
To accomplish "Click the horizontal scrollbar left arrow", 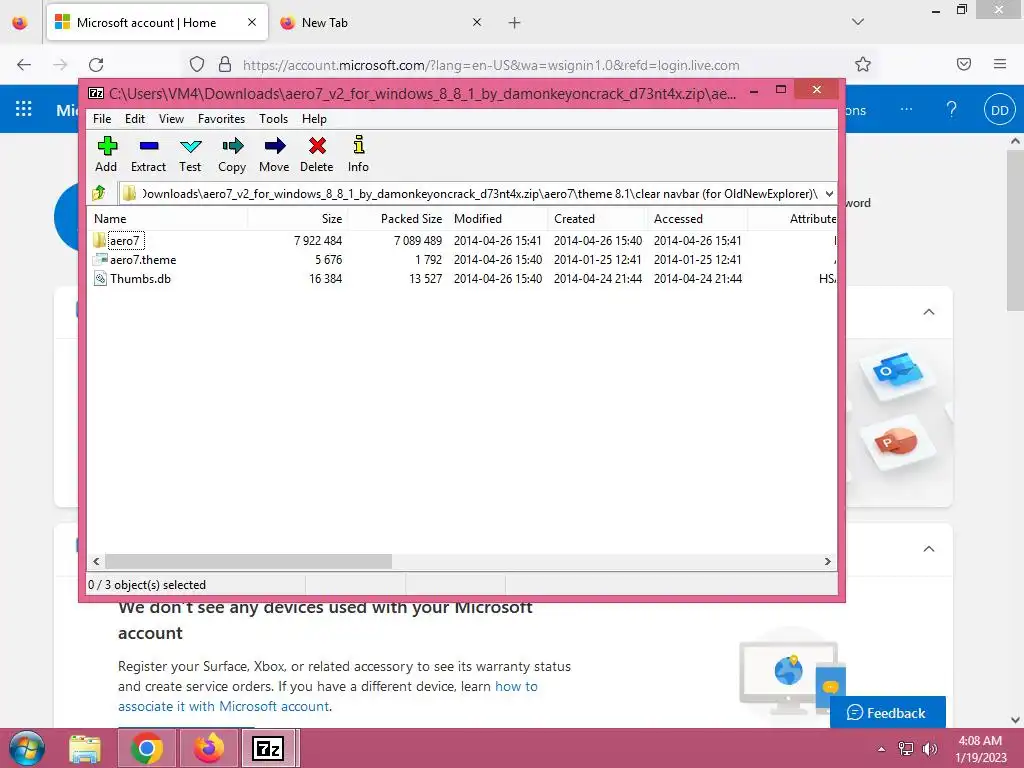I will pos(96,562).
